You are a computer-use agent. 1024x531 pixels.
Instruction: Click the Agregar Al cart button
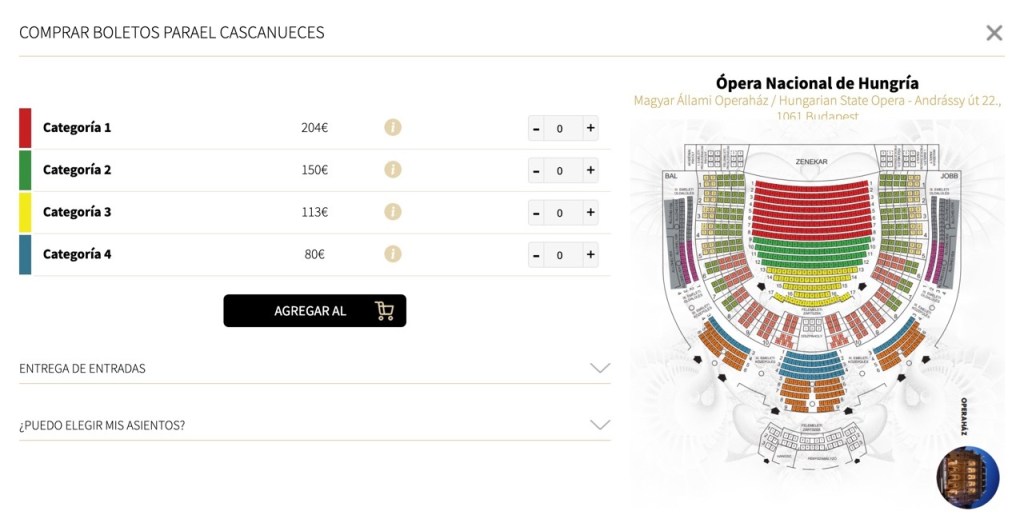pyautogui.click(x=314, y=311)
